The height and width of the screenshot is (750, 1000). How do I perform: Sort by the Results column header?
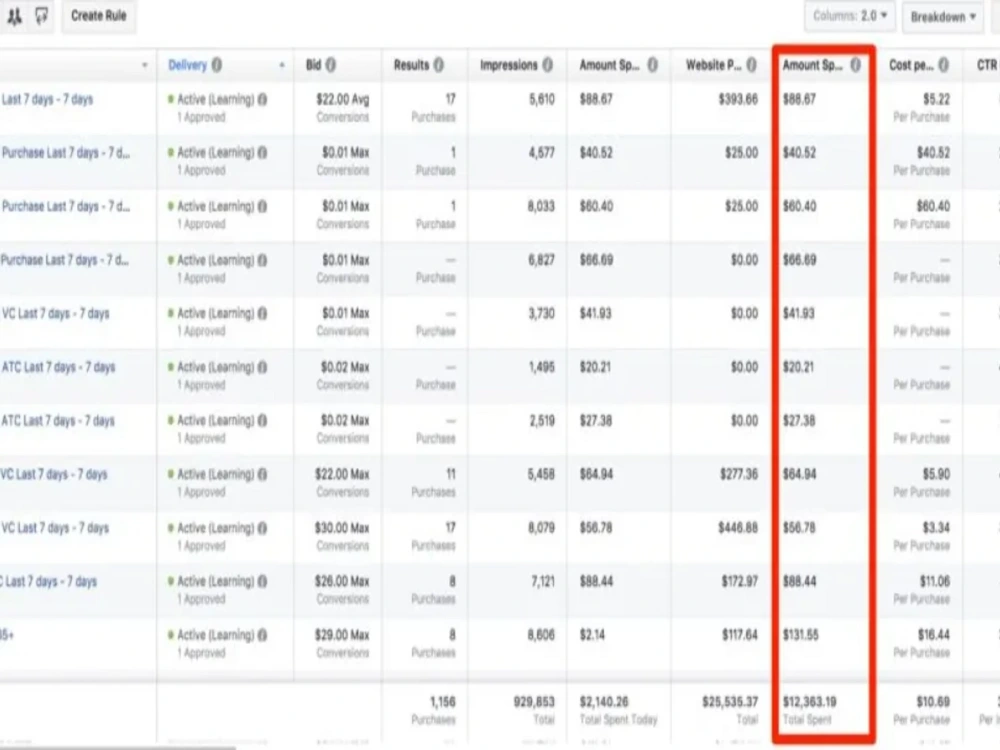pos(411,65)
